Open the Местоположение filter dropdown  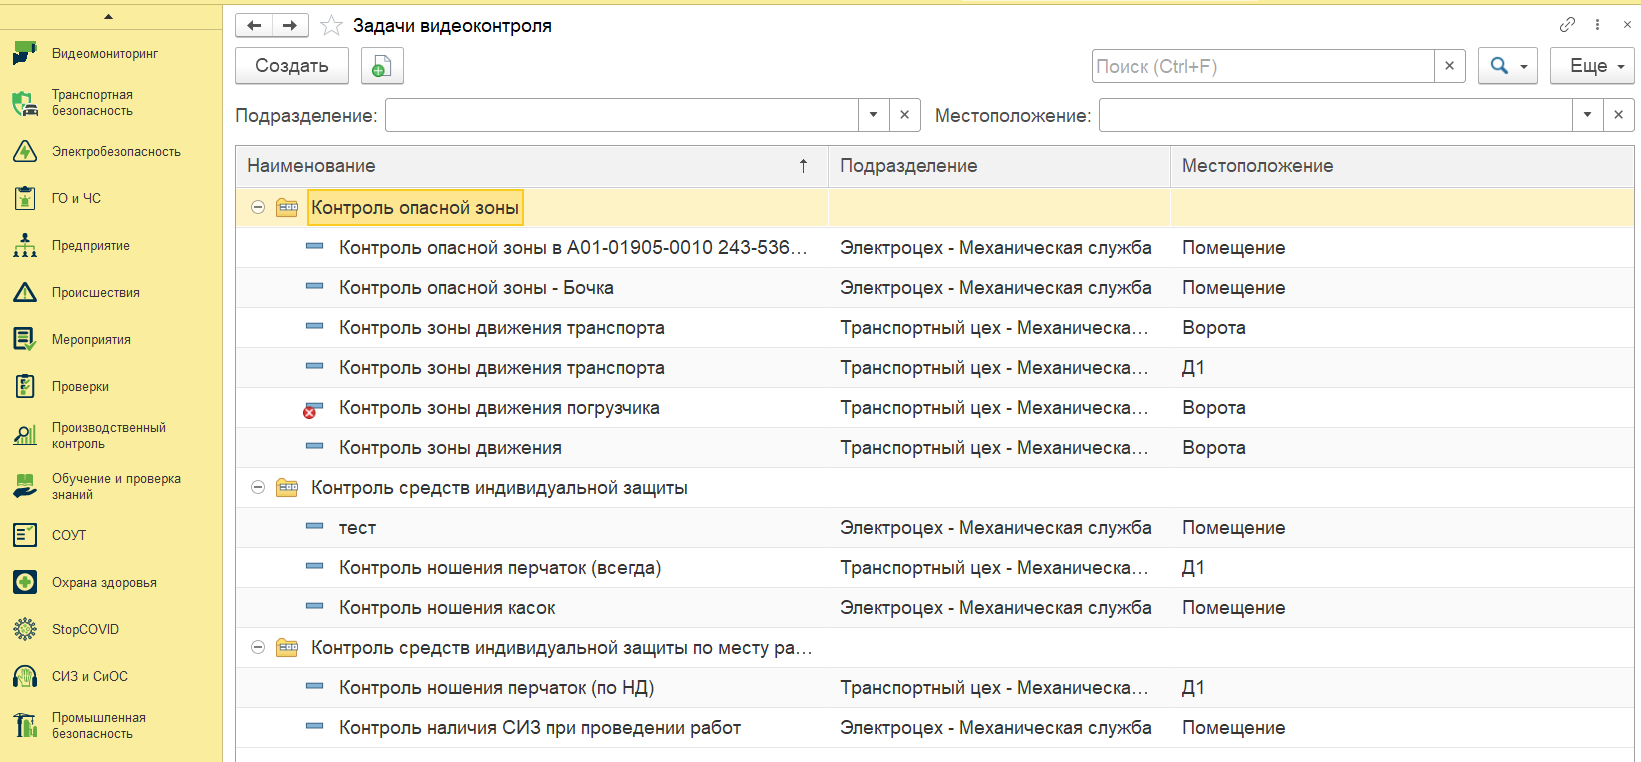tap(1587, 115)
